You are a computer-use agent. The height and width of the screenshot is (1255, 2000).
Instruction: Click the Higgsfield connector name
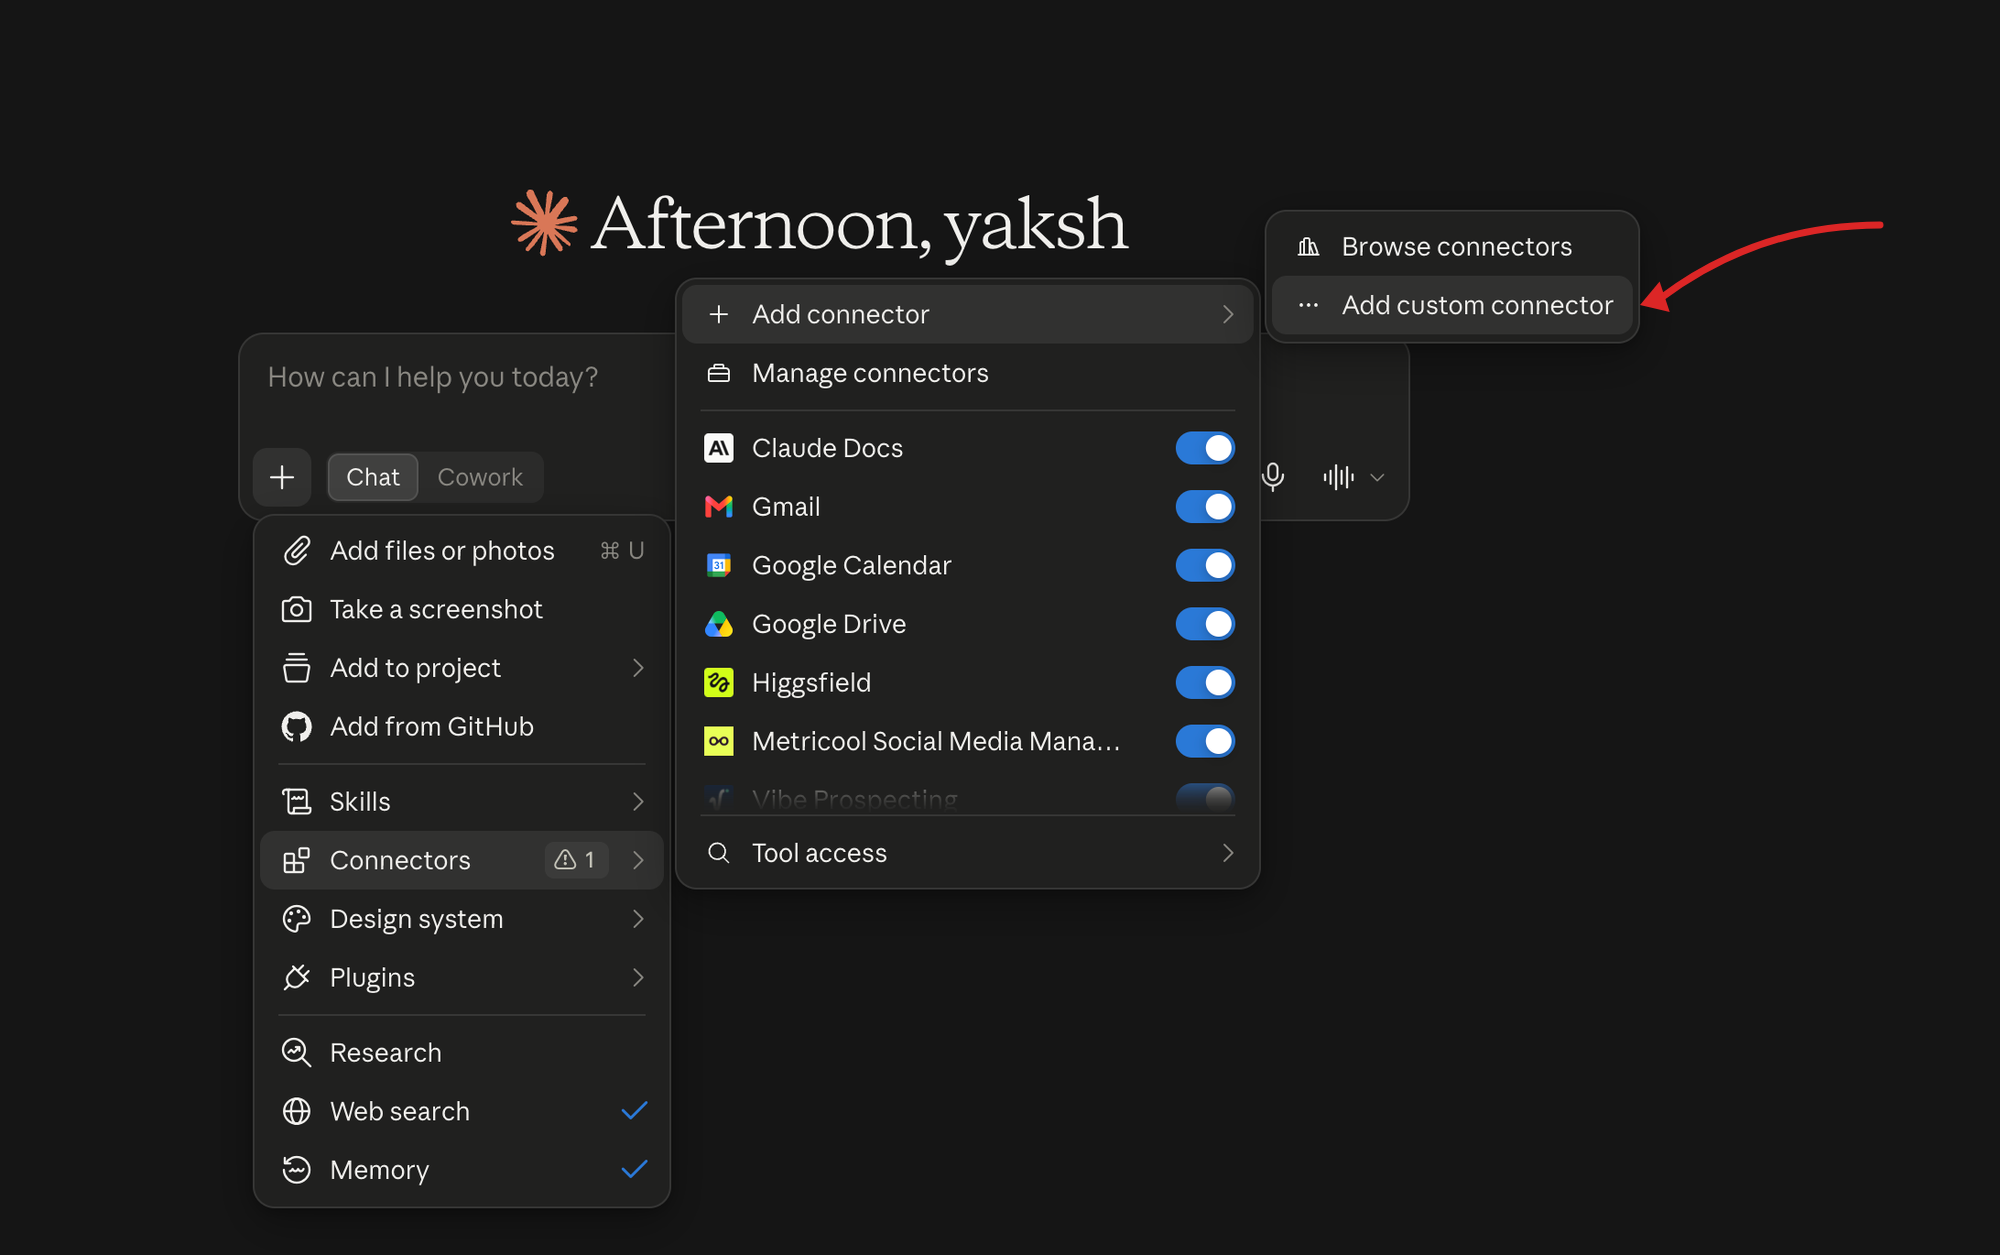pos(811,683)
